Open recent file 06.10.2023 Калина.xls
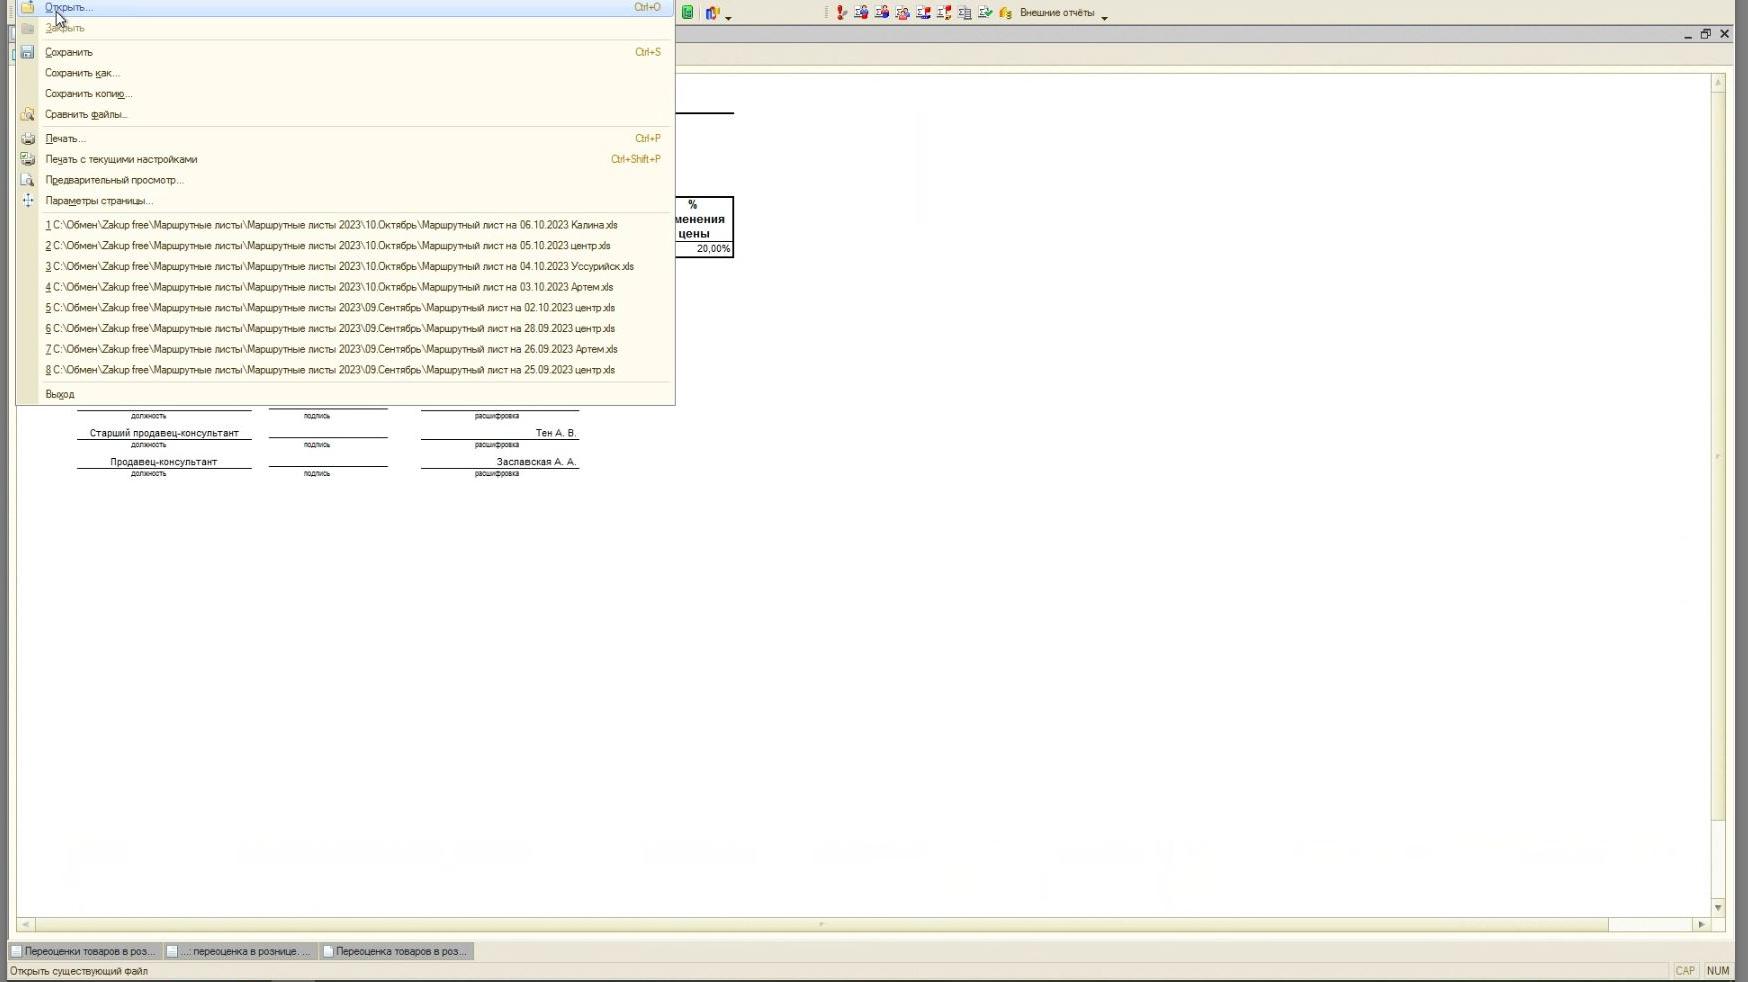 [345, 225]
